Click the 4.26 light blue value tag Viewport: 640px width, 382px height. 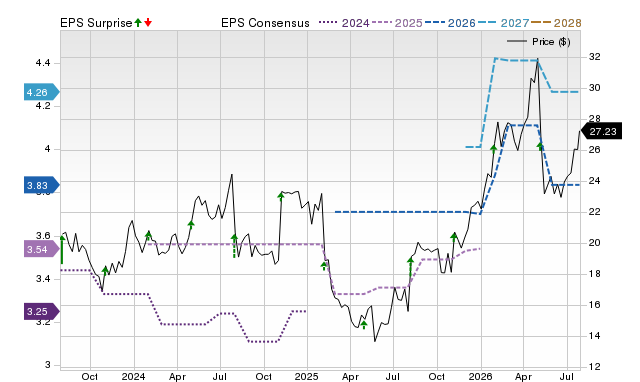tap(41, 92)
